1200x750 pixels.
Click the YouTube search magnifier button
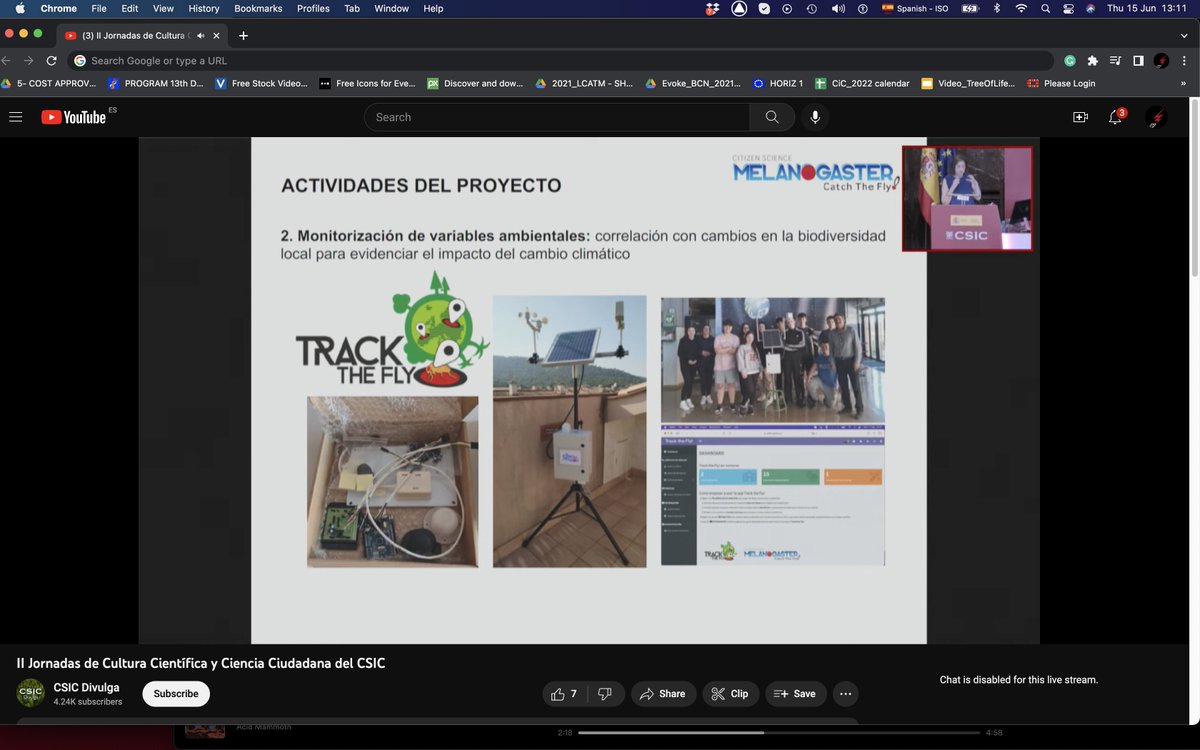(x=772, y=117)
